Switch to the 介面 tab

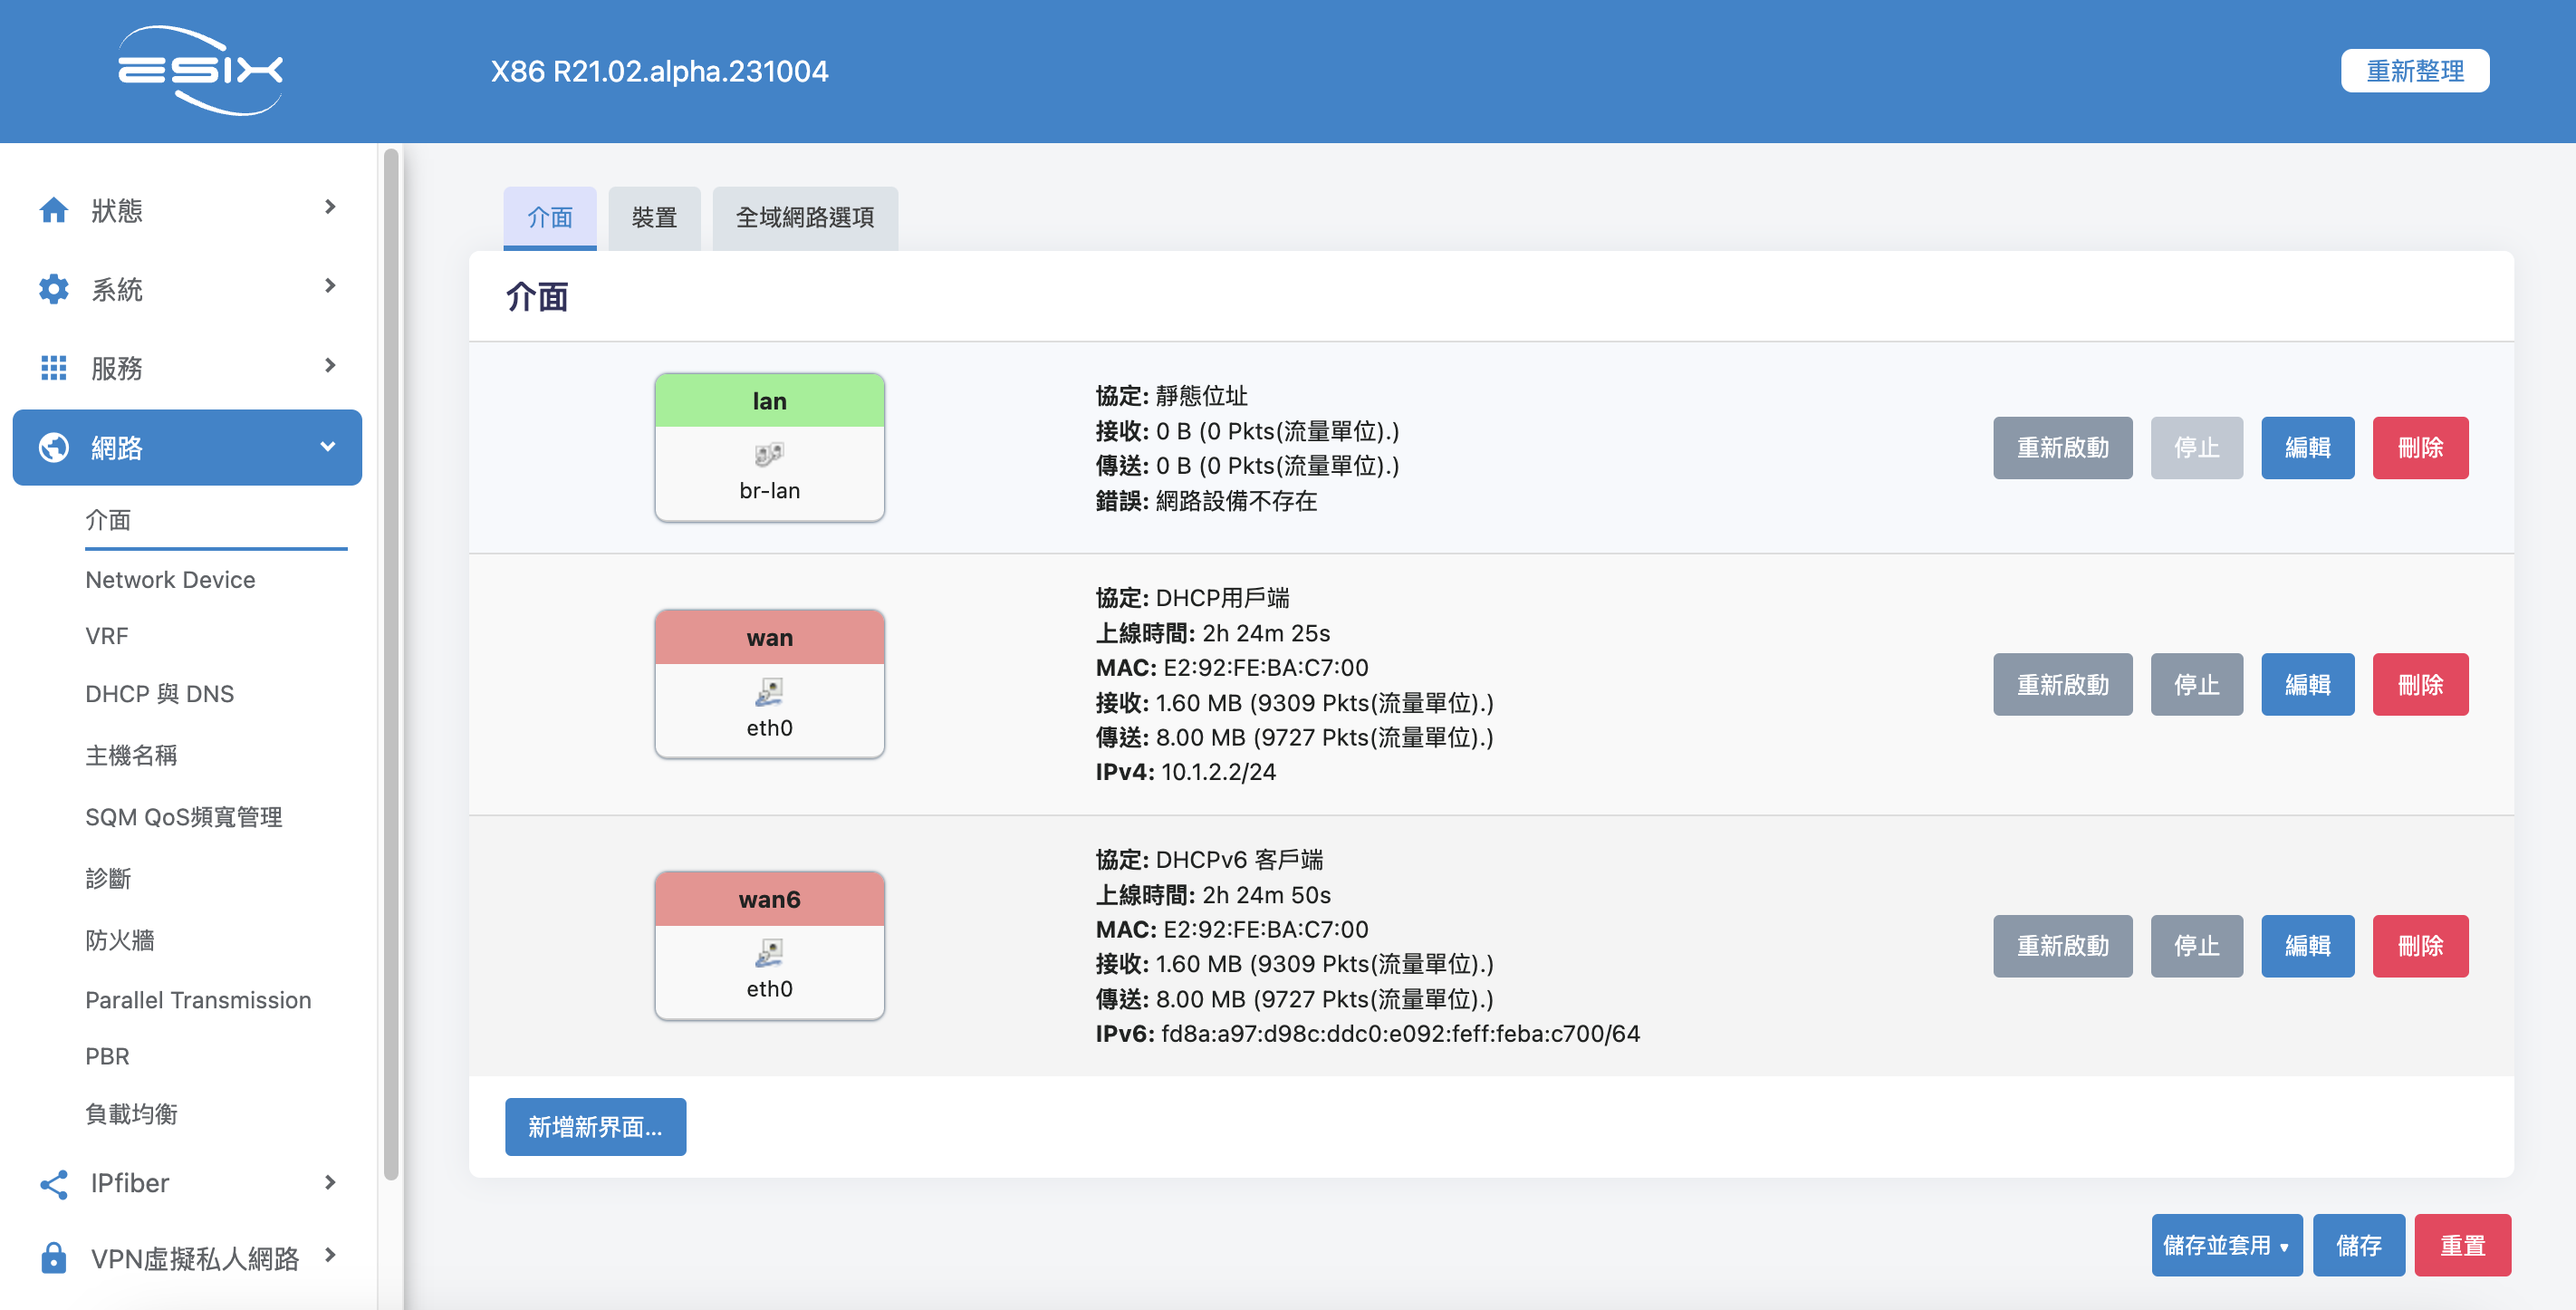coord(549,217)
